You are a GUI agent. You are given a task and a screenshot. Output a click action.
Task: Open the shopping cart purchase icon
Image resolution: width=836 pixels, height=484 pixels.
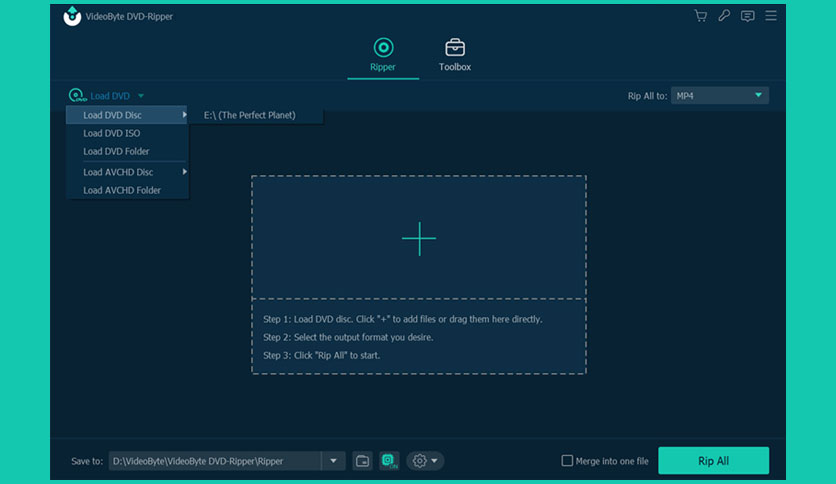tap(701, 16)
